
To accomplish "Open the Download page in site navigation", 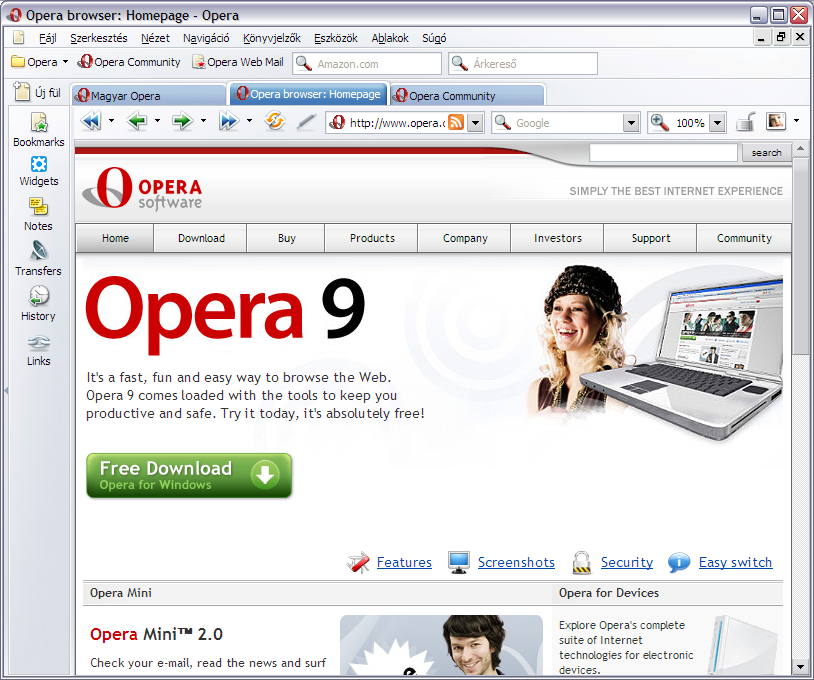I will [201, 238].
